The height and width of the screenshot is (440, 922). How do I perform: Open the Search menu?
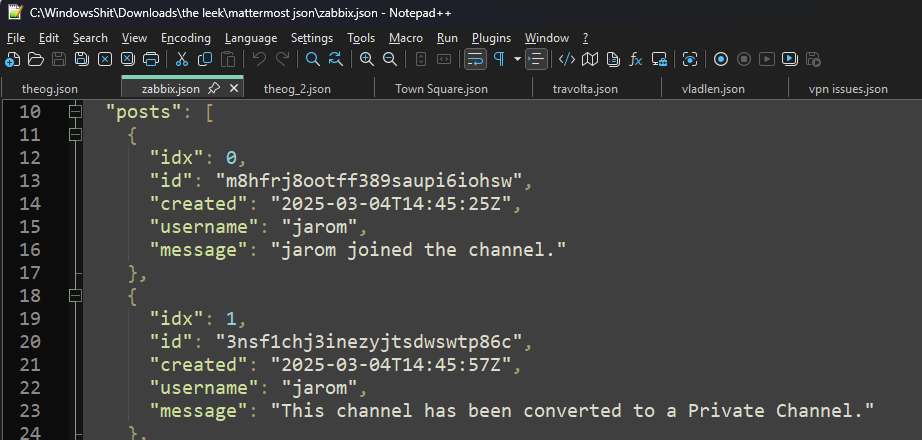pos(90,38)
